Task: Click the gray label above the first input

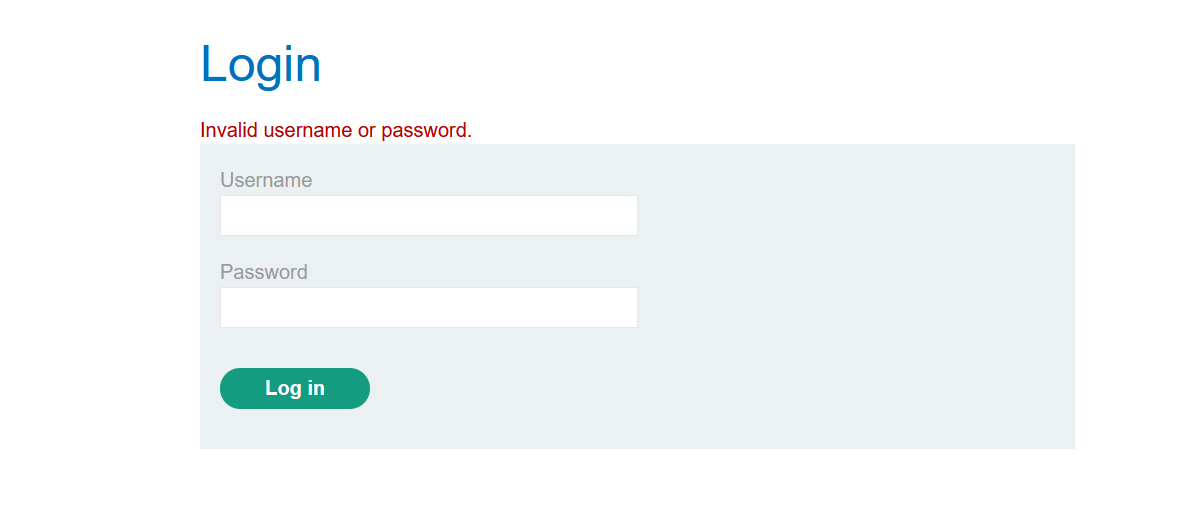Action: point(266,180)
